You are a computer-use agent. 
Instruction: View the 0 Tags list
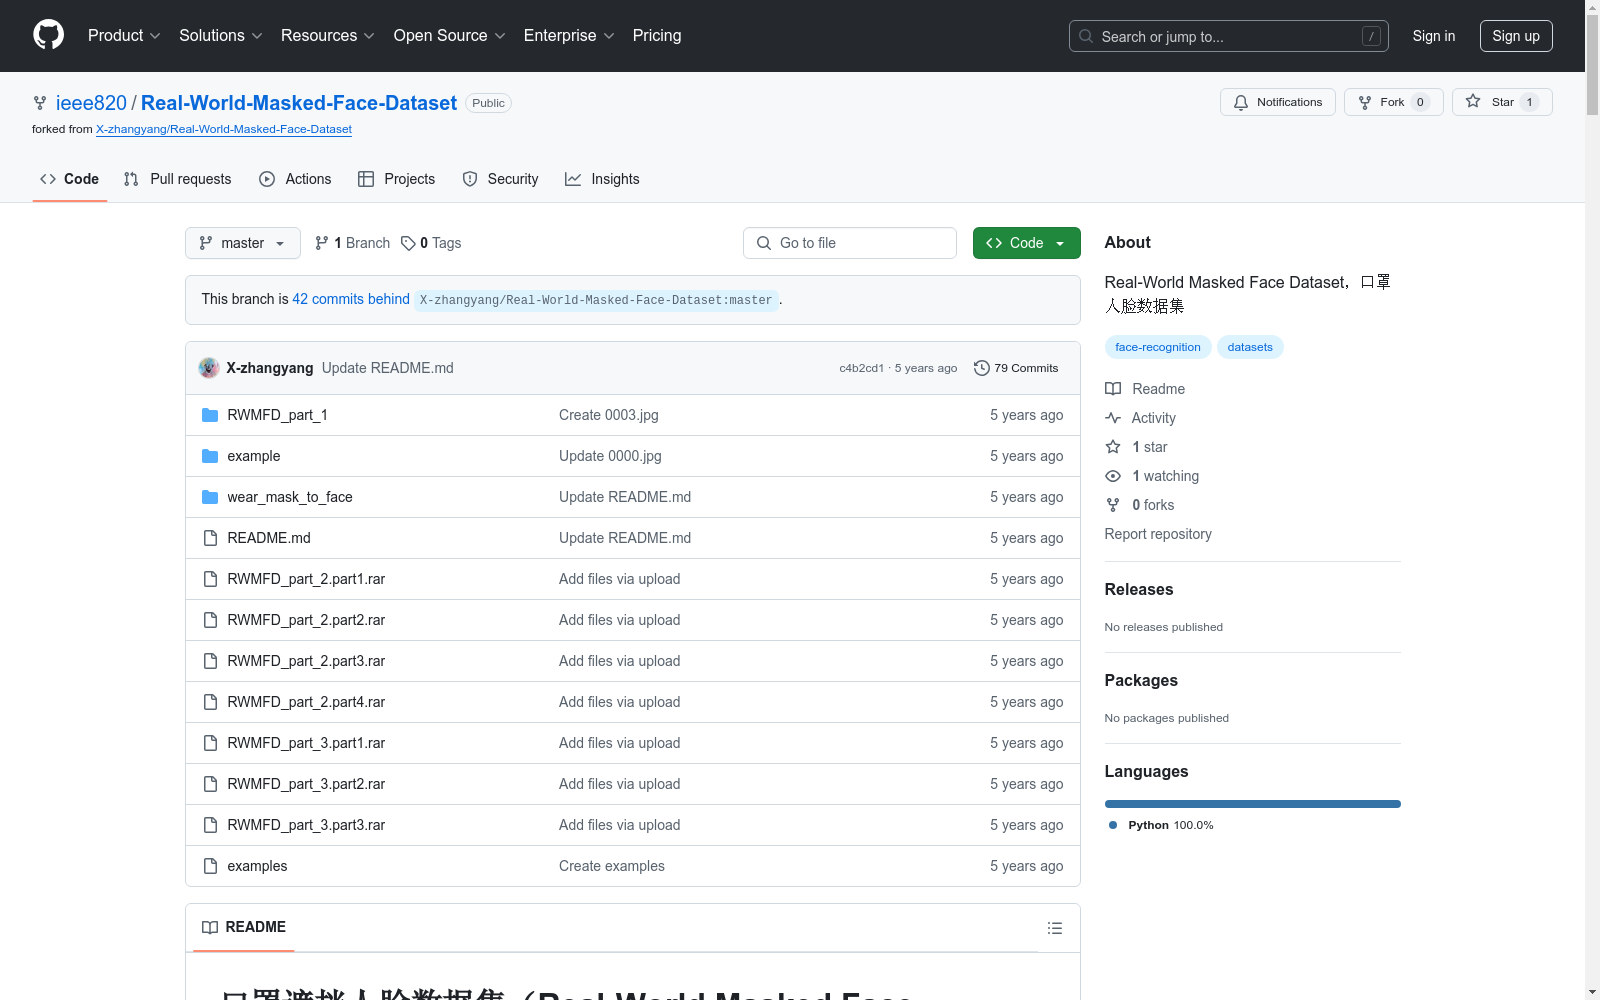(x=431, y=243)
